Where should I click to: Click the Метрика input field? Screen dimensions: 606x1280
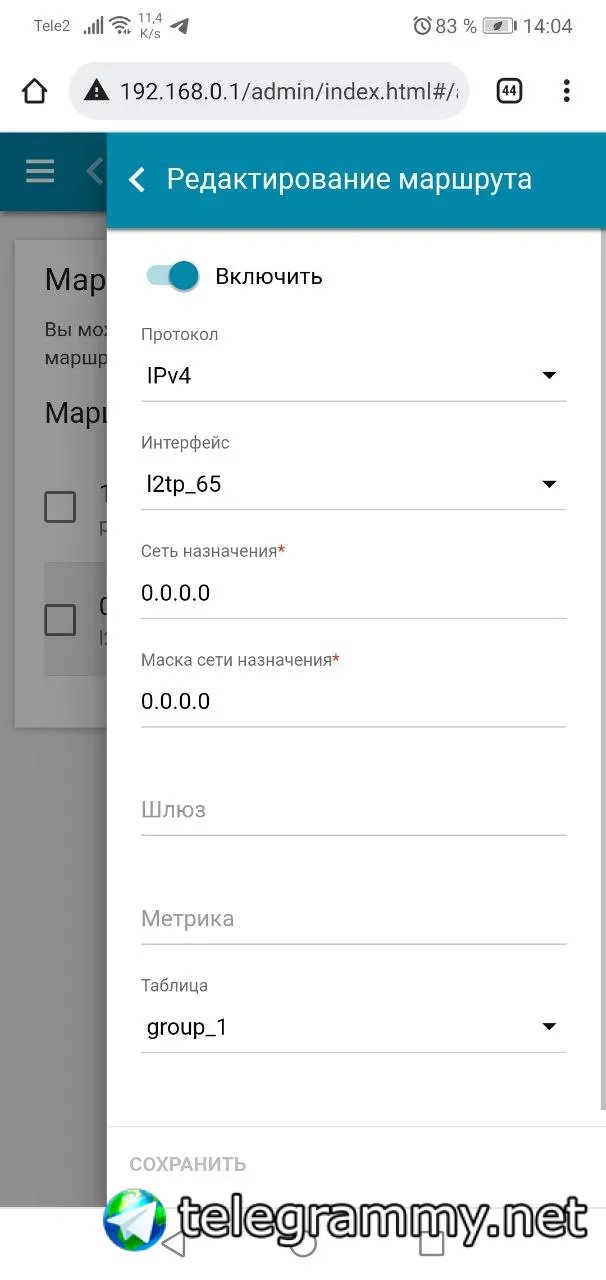(354, 919)
